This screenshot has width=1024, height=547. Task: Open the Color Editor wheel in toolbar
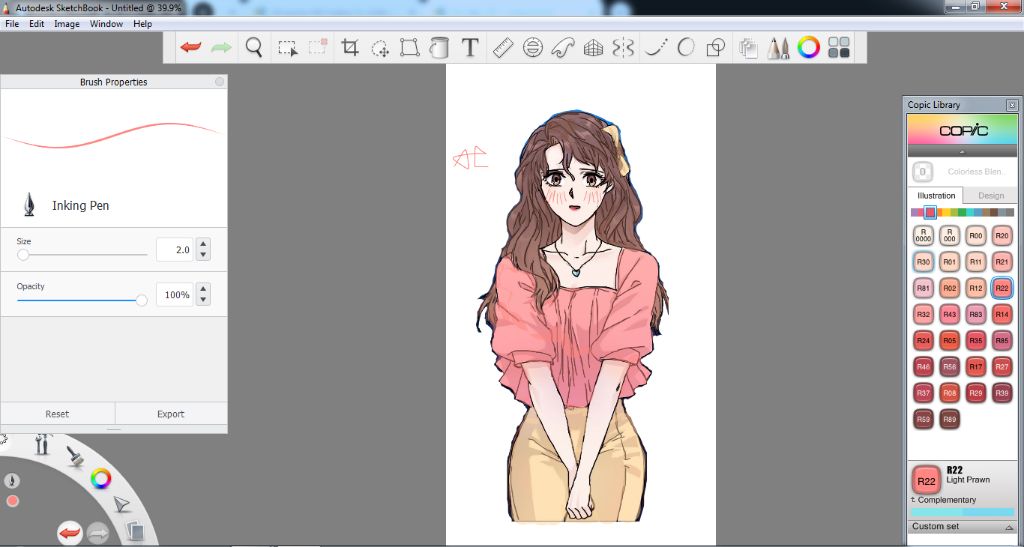pos(808,47)
